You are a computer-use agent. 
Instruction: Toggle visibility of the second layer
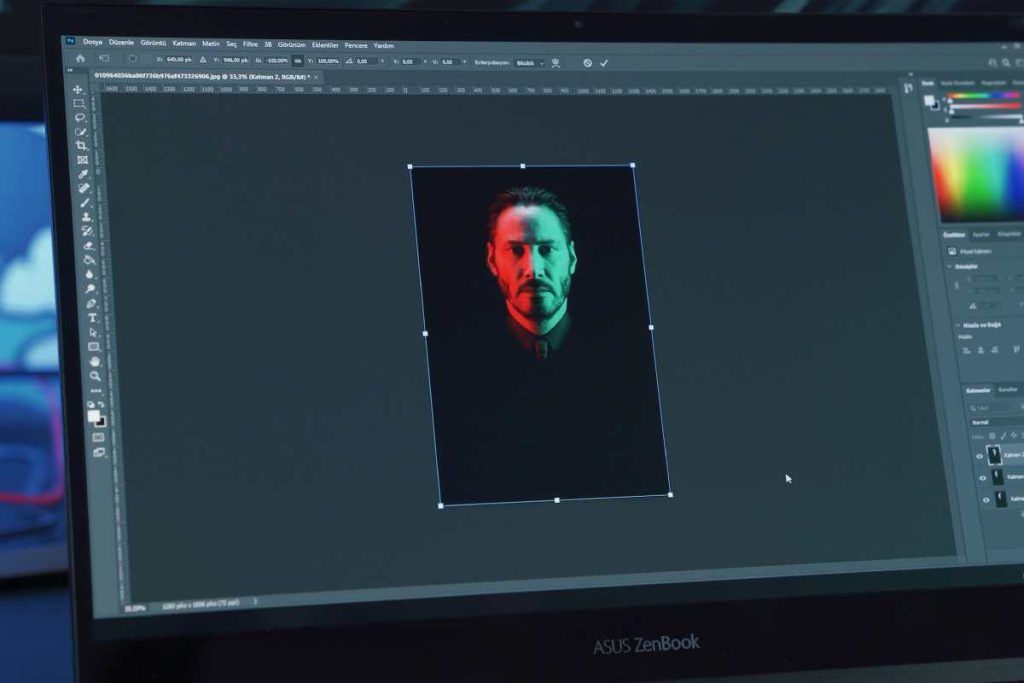click(983, 477)
